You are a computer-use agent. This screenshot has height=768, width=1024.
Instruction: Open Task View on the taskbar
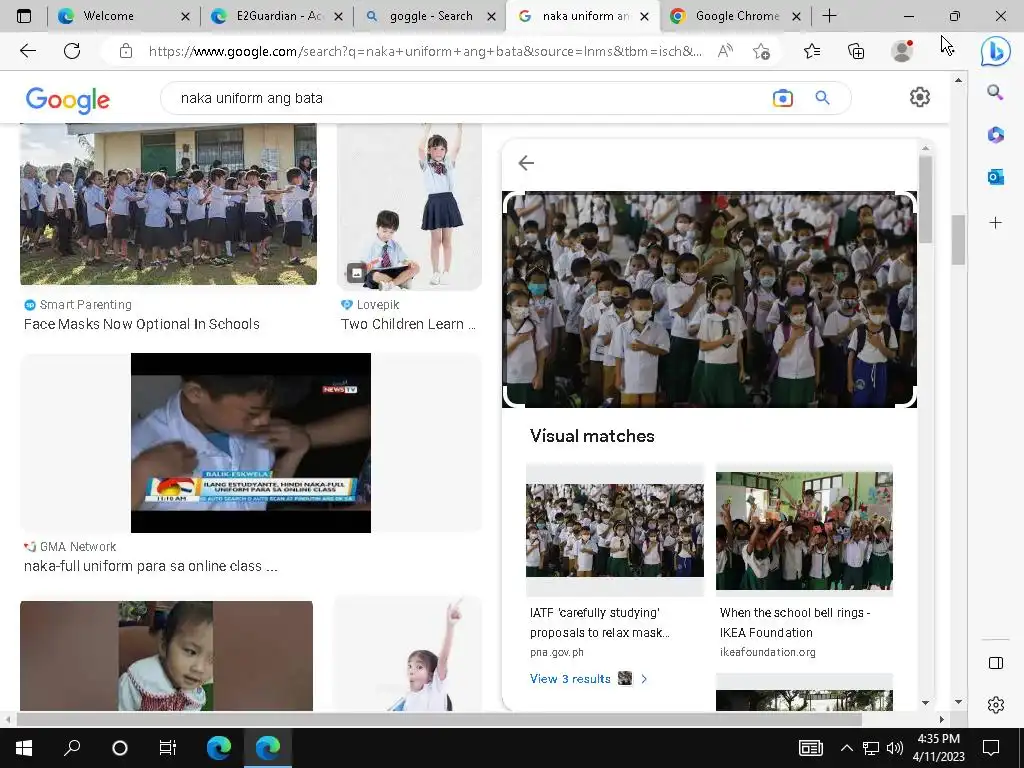pos(168,748)
